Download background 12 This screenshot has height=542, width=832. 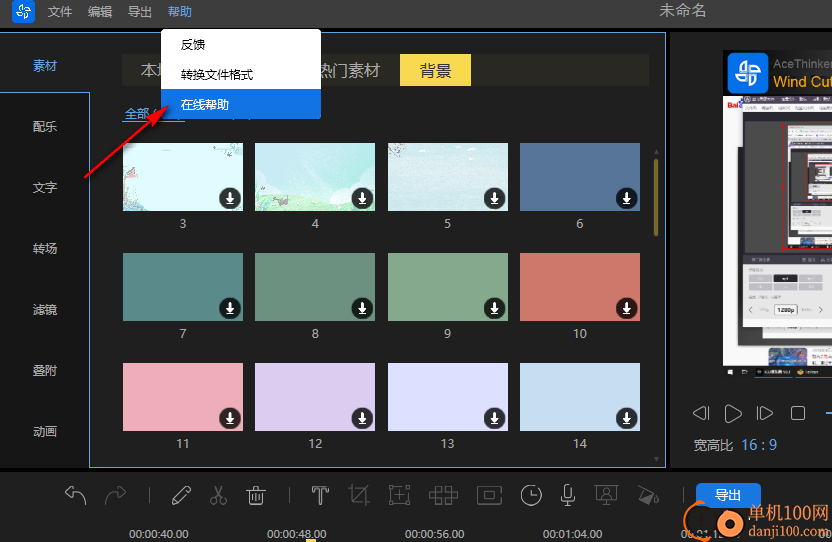(362, 418)
